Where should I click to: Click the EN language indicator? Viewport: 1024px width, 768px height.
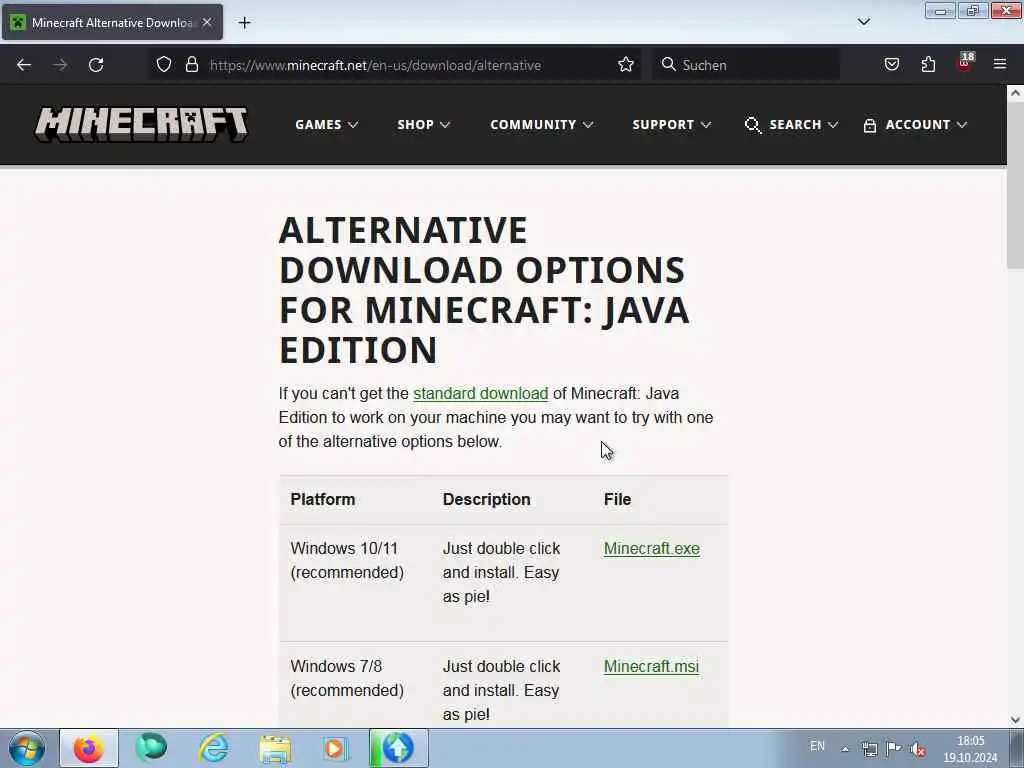click(817, 746)
